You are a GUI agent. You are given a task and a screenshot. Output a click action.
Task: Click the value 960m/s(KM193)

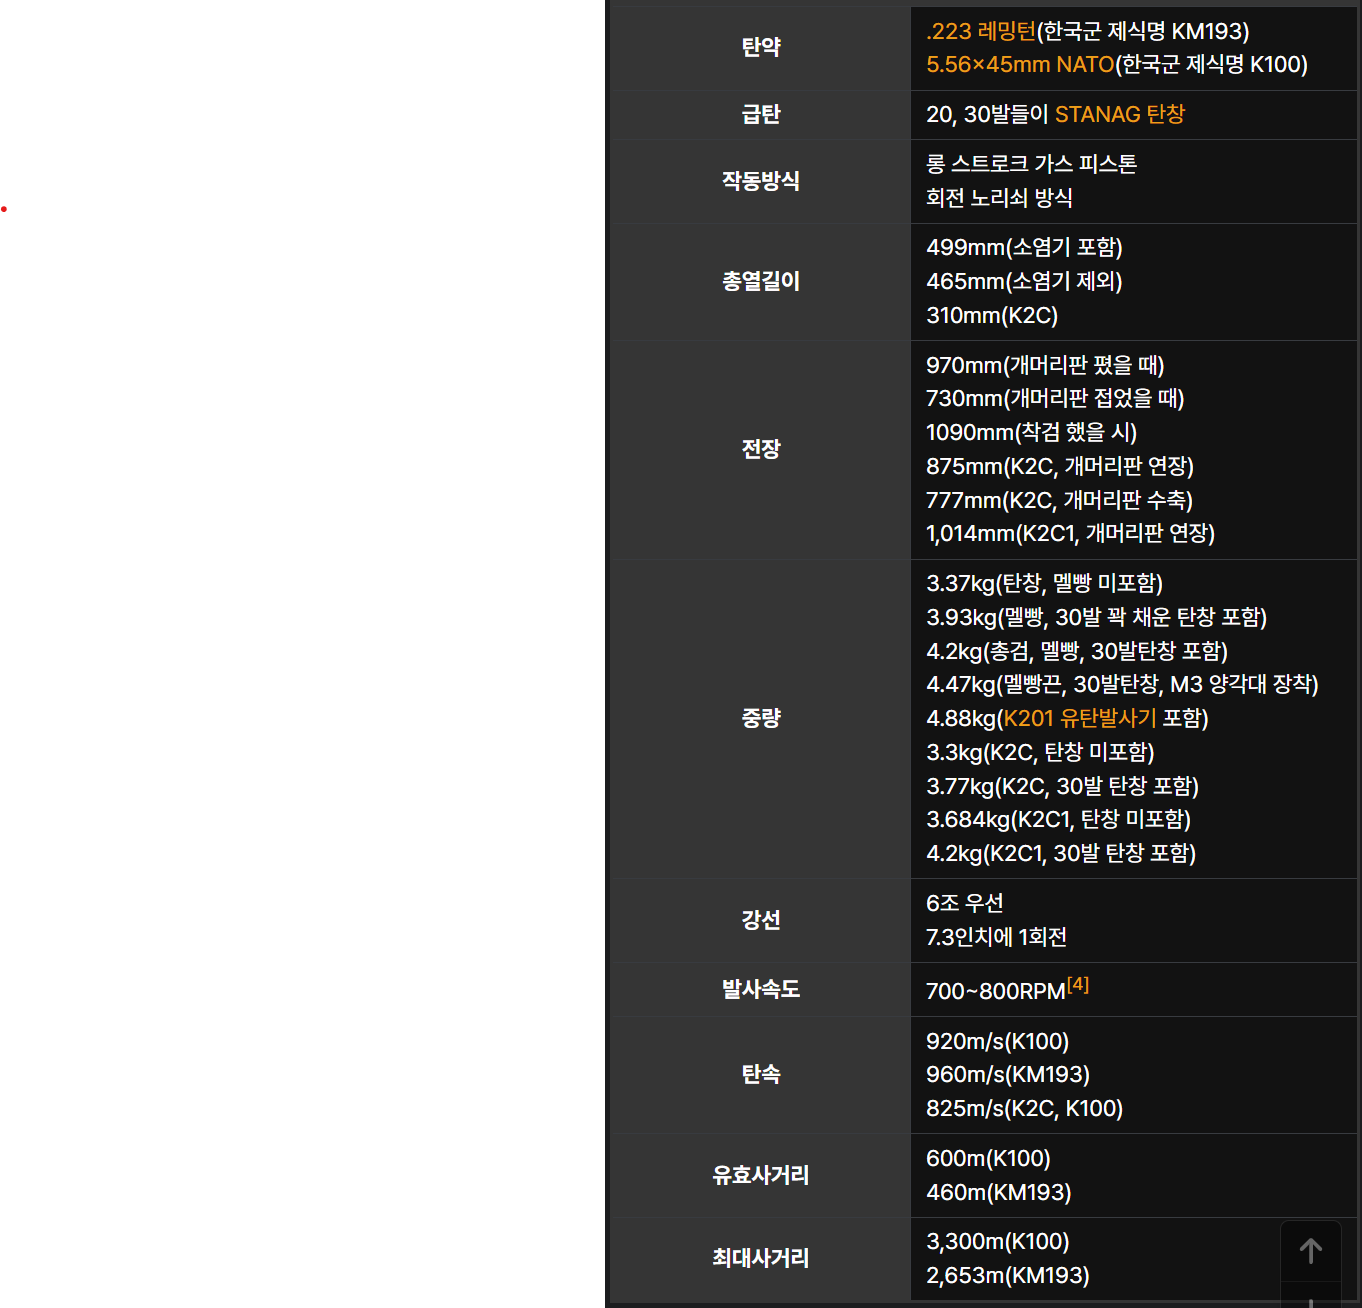click(1008, 1075)
